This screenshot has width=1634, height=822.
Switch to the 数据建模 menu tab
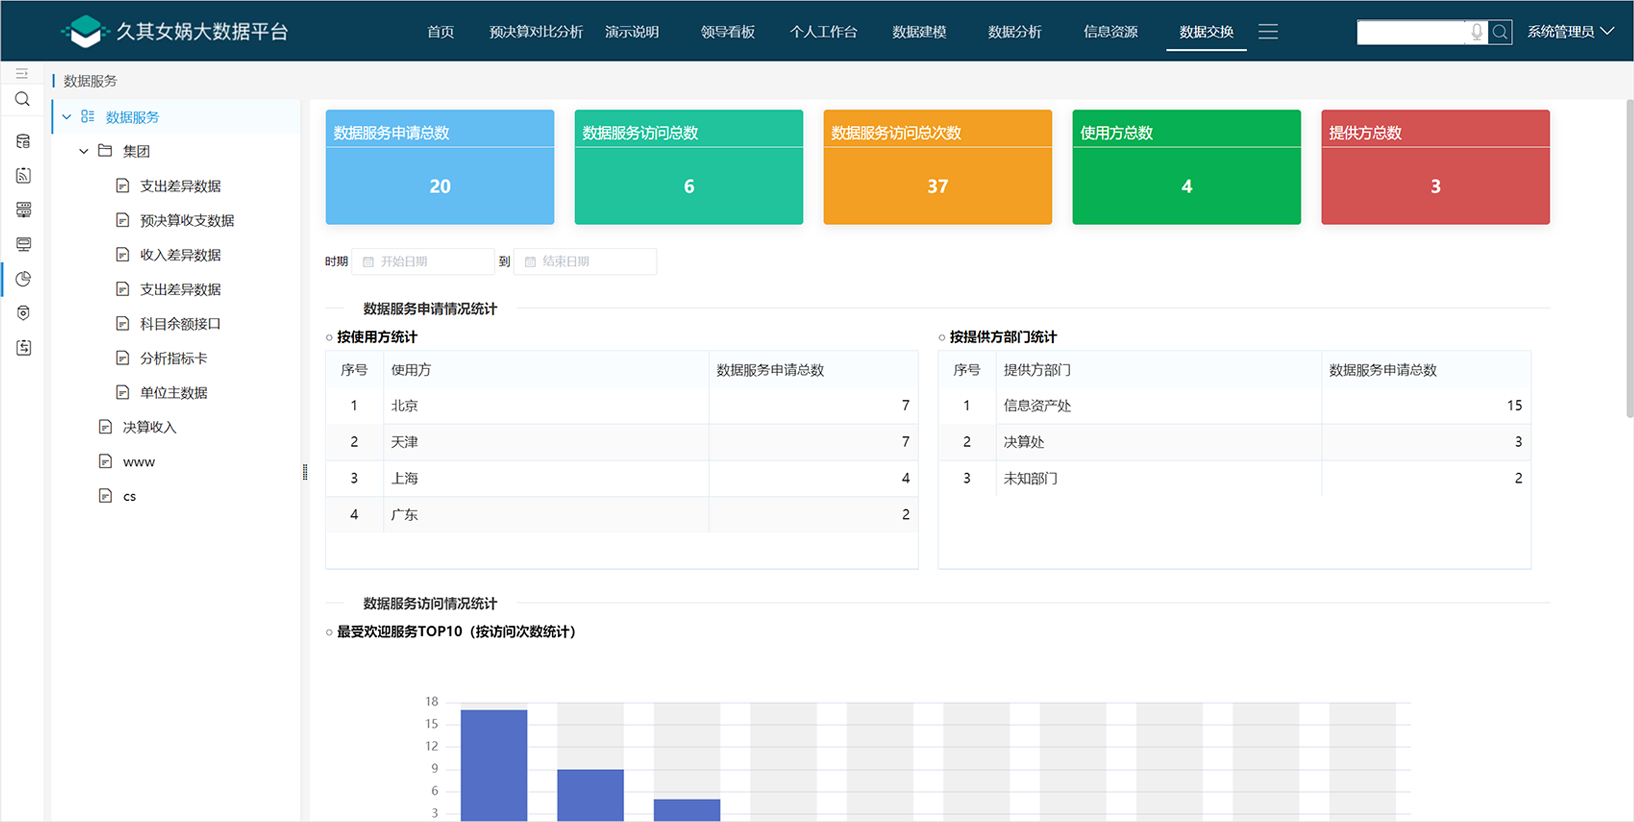click(x=919, y=32)
